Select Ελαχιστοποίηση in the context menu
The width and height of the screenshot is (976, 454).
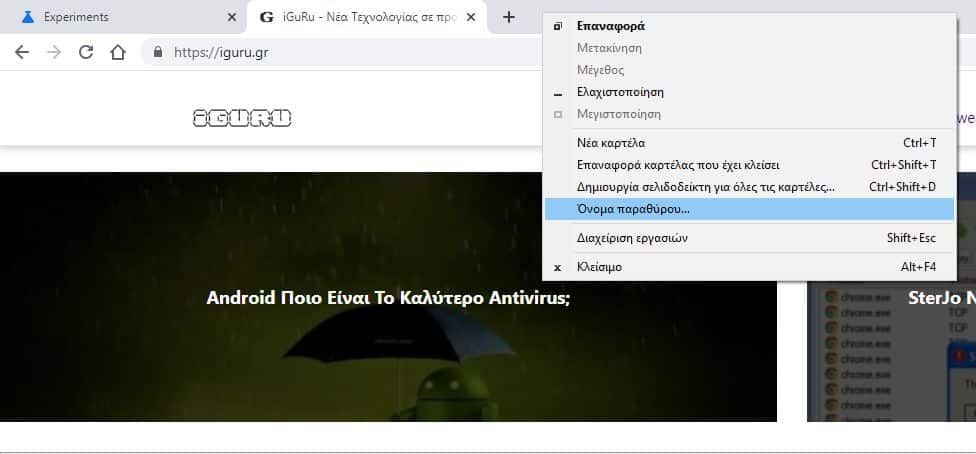pyautogui.click(x=620, y=92)
